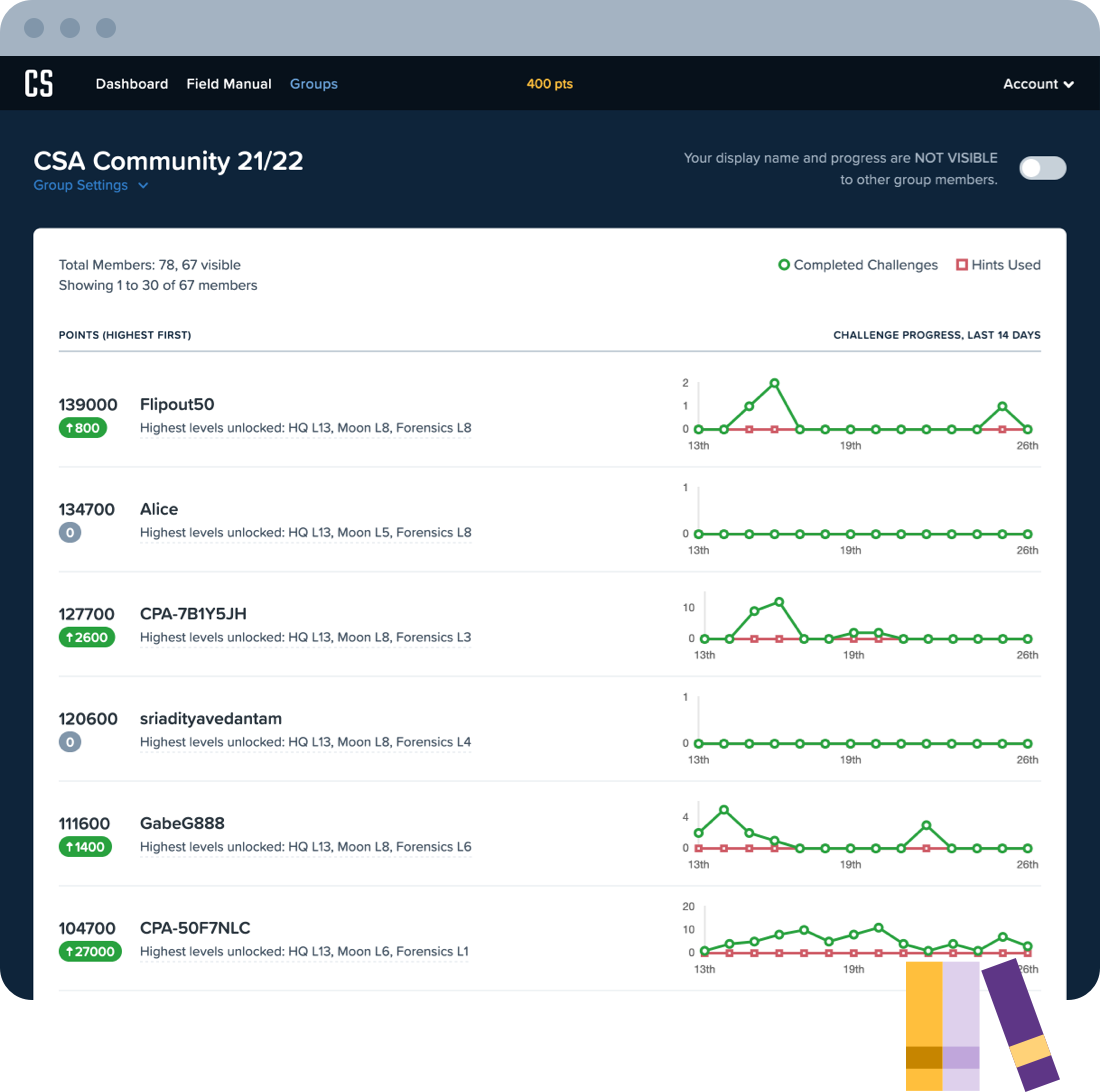The height and width of the screenshot is (1092, 1100).
Task: Click CPA-50F7NLC's 27000 points-gained badge
Action: click(x=90, y=951)
